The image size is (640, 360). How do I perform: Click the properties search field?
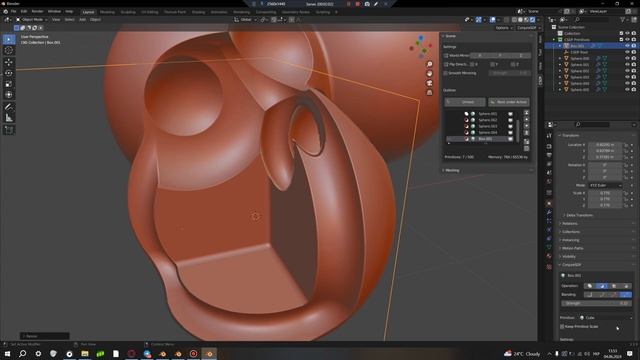(x=592, y=124)
